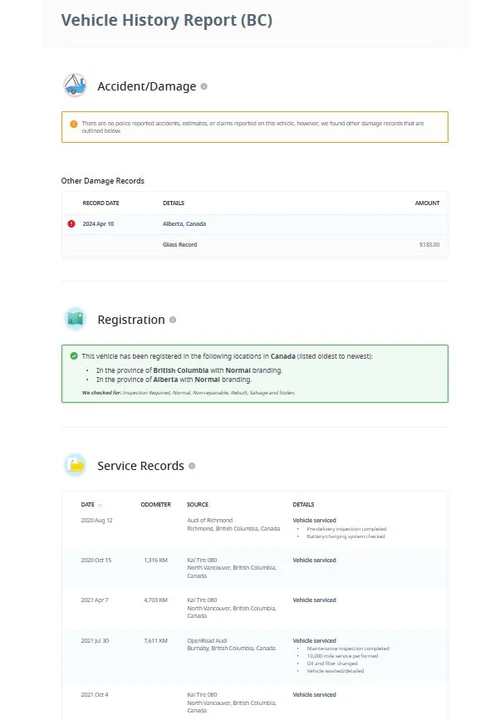Screen dimensions: 490x720
Task: Select the 2021 Jul 30 OpenRoad Audi record
Action: (255, 656)
